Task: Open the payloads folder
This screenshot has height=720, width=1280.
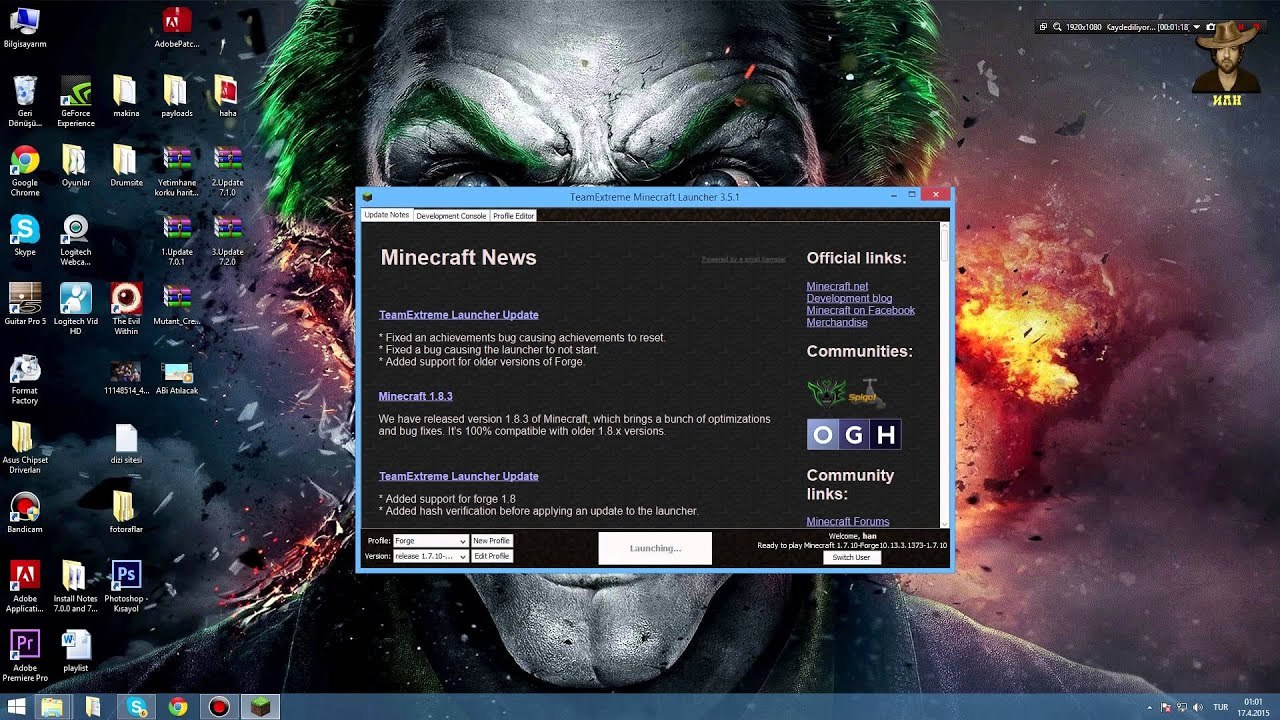Action: (175, 96)
